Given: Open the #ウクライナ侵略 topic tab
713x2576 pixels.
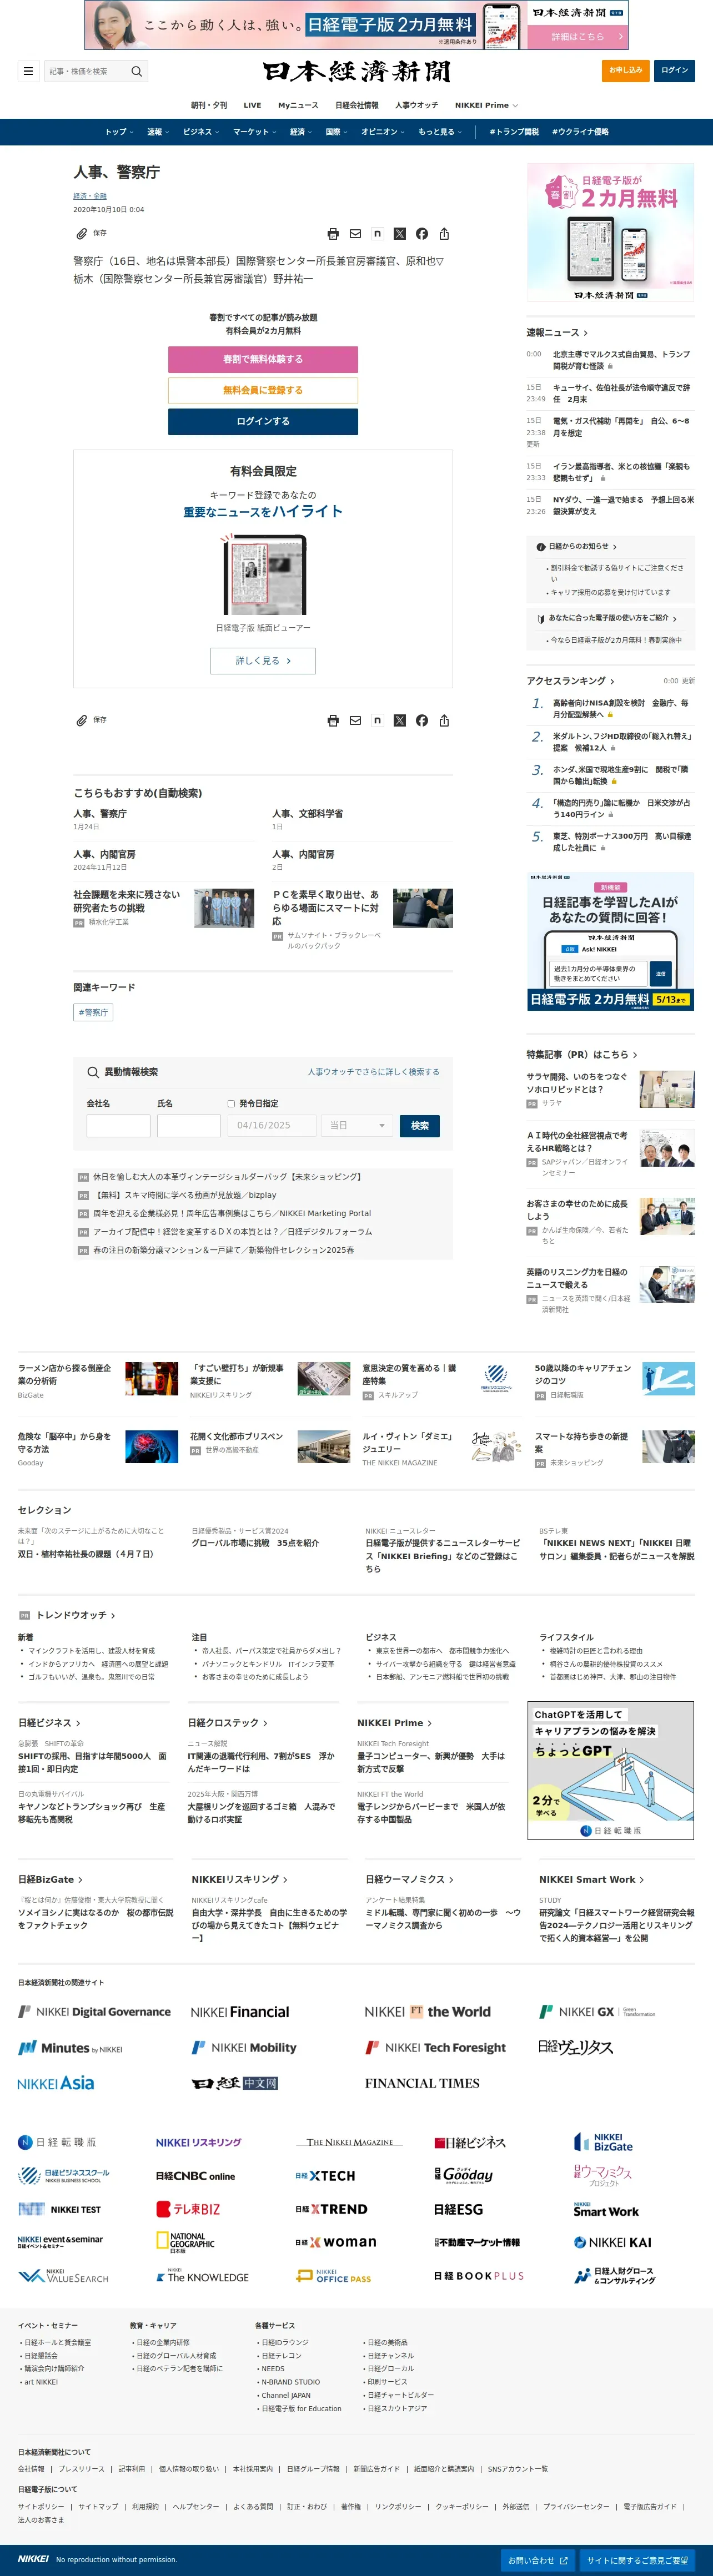Looking at the screenshot, I should (x=580, y=132).
